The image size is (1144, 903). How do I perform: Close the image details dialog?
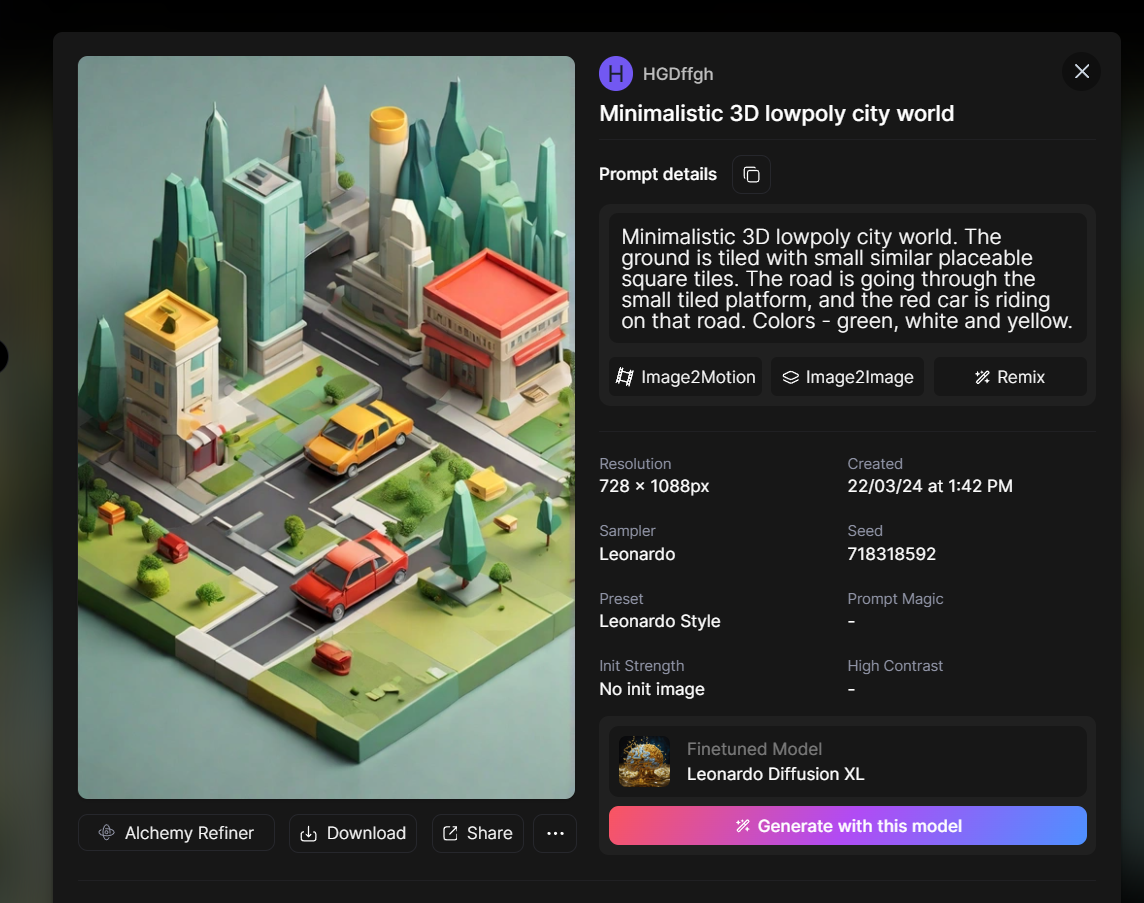click(x=1081, y=72)
